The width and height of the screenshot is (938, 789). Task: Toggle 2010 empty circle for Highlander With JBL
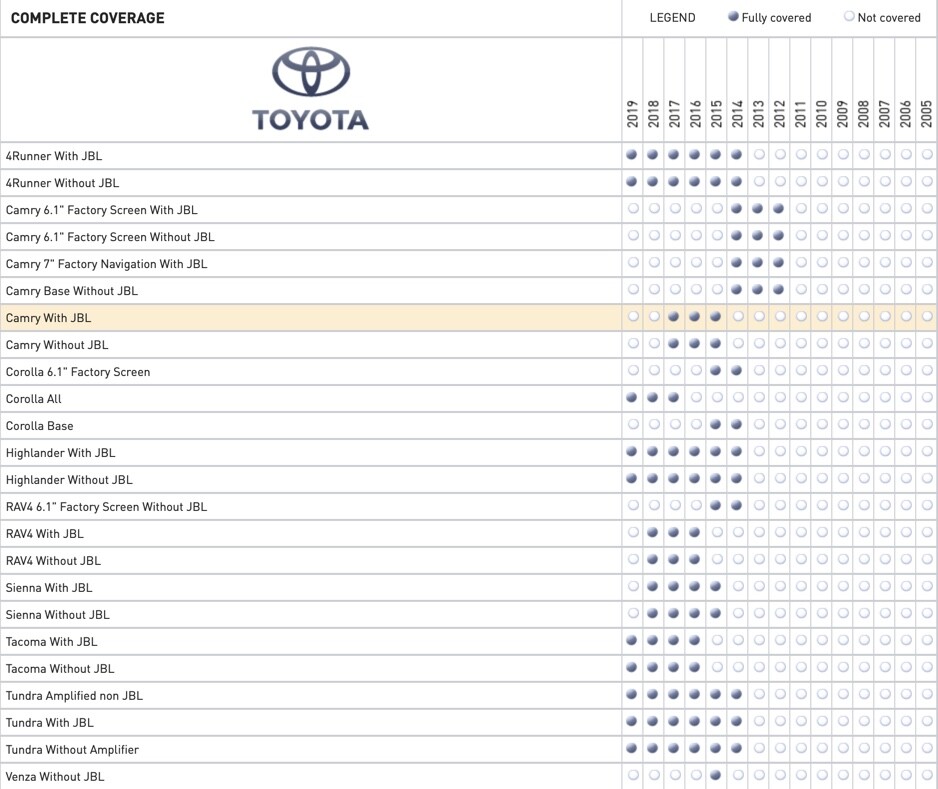pyautogui.click(x=821, y=452)
